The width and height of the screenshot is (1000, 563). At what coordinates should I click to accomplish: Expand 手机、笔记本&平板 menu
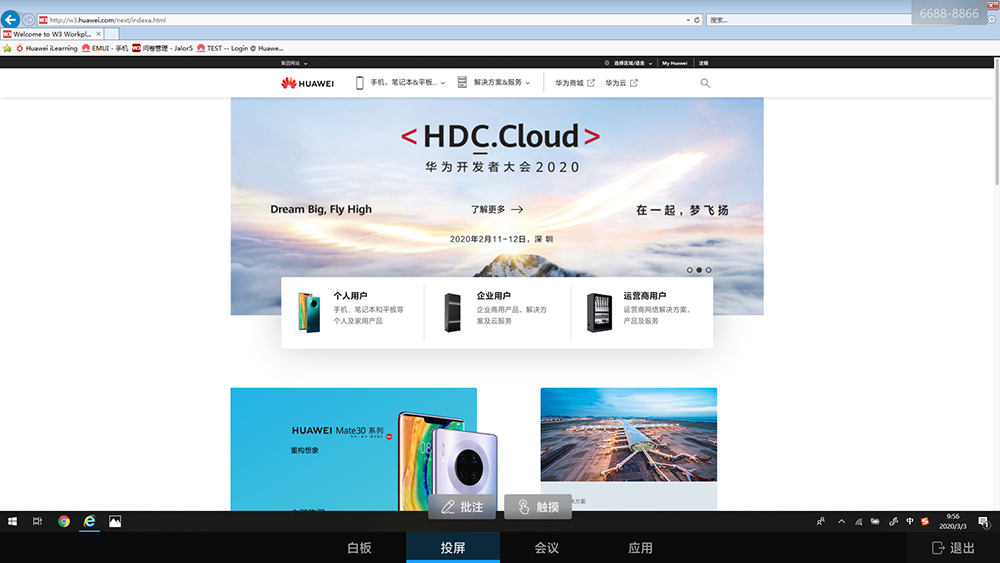(x=400, y=82)
